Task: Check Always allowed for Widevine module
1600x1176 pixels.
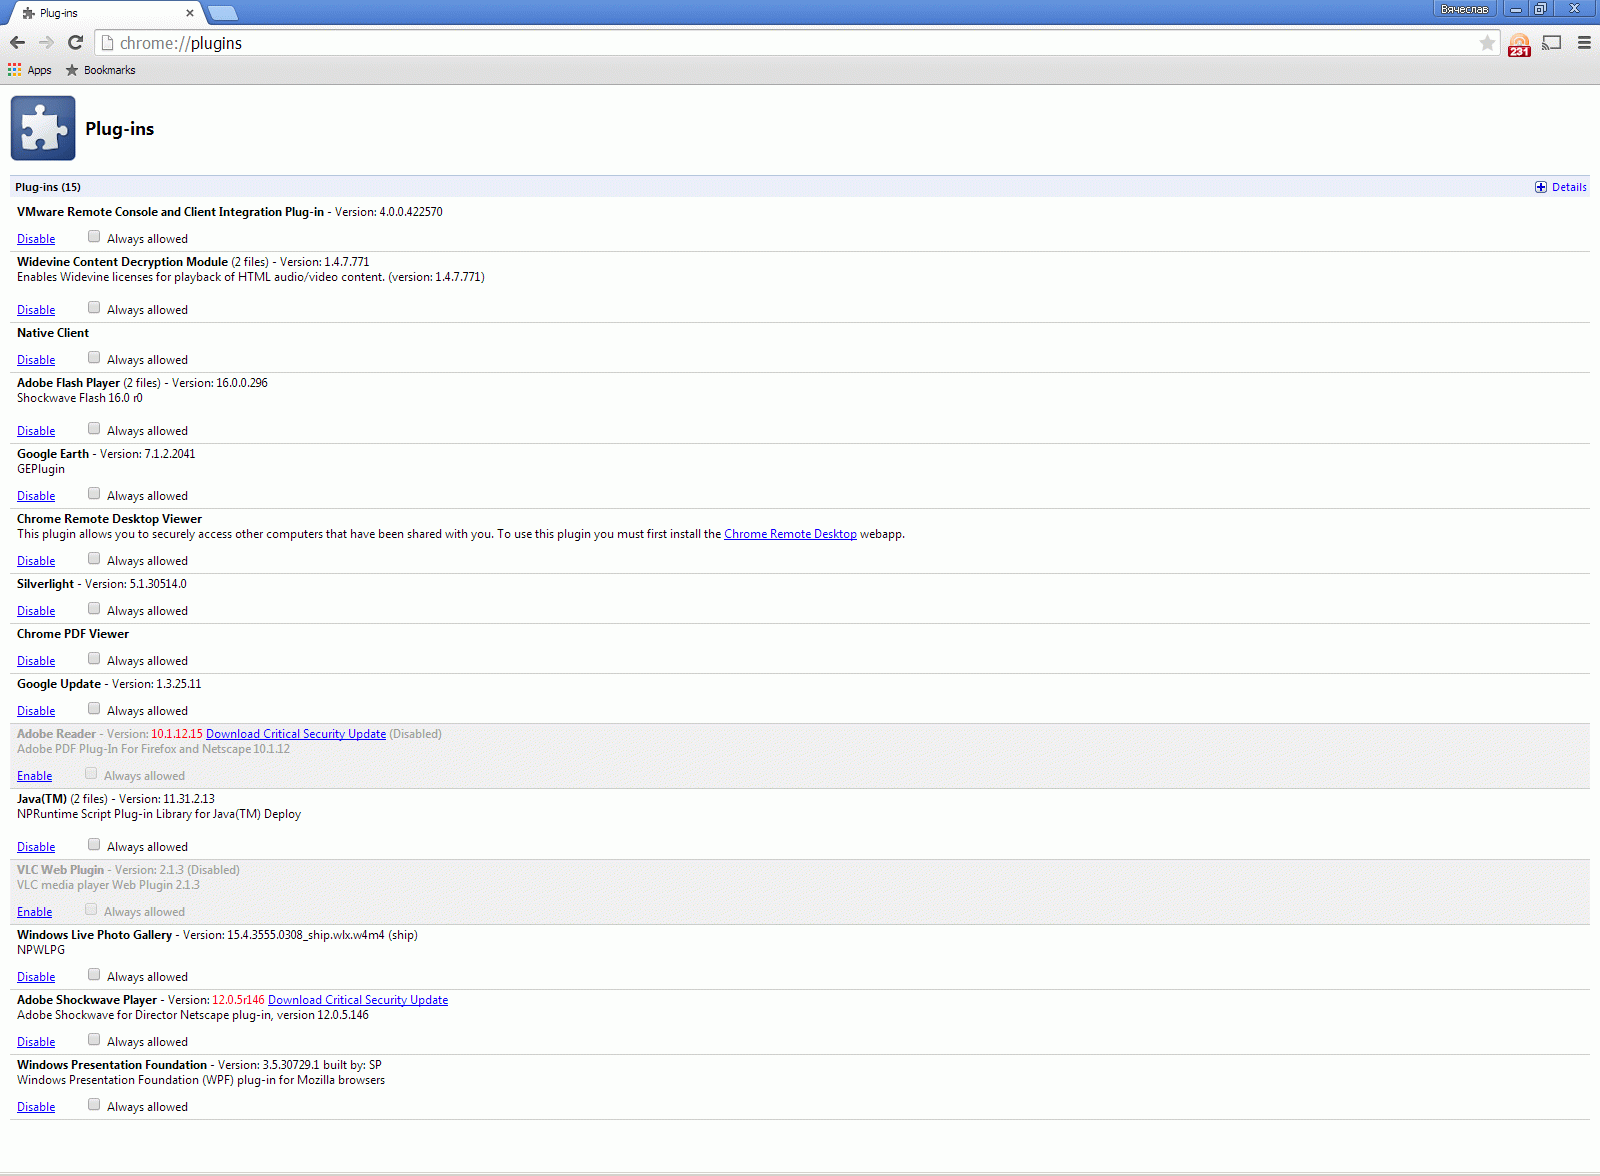Action: [94, 308]
